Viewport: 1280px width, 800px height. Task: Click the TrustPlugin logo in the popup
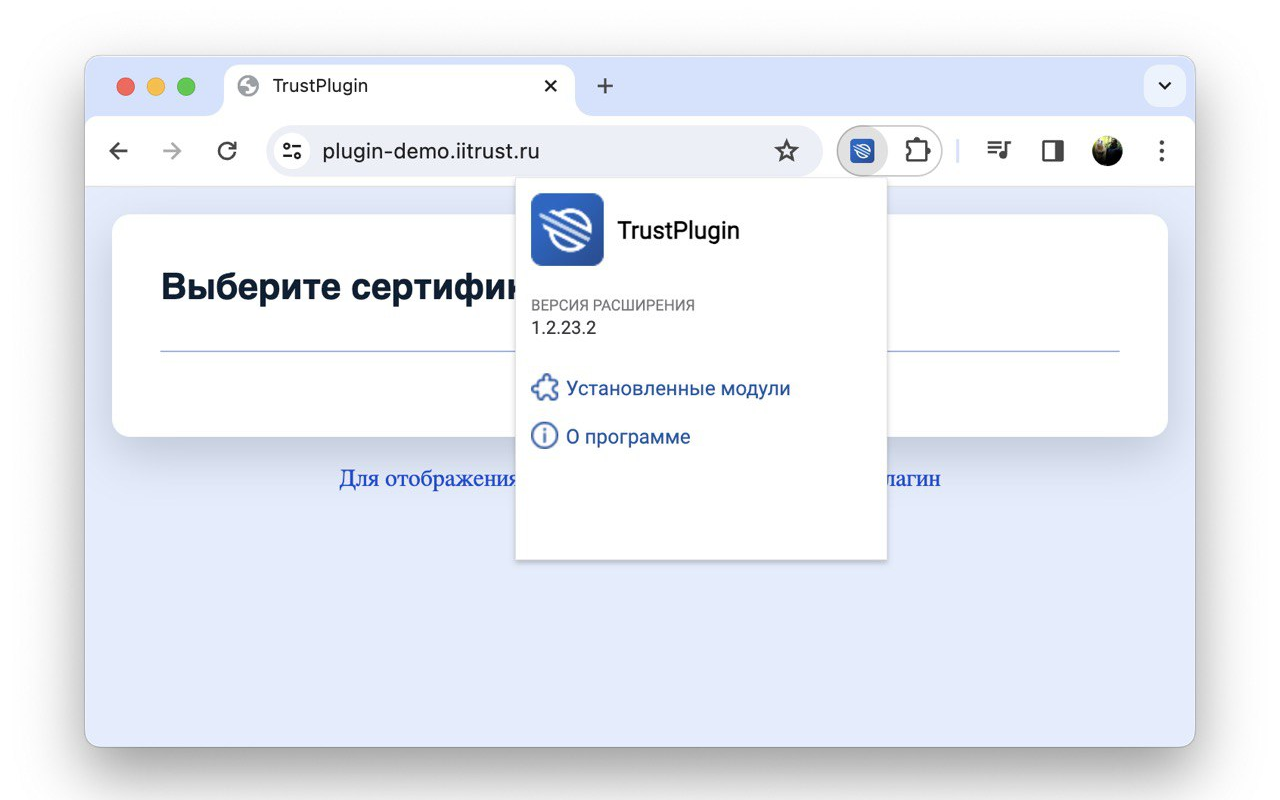pos(567,229)
